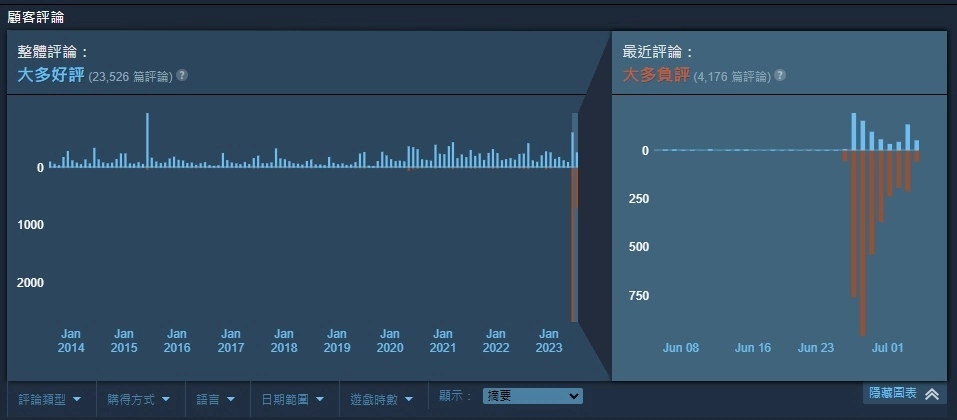Expand the 購得方式 filter menu
957x420 pixels.
click(x=138, y=399)
